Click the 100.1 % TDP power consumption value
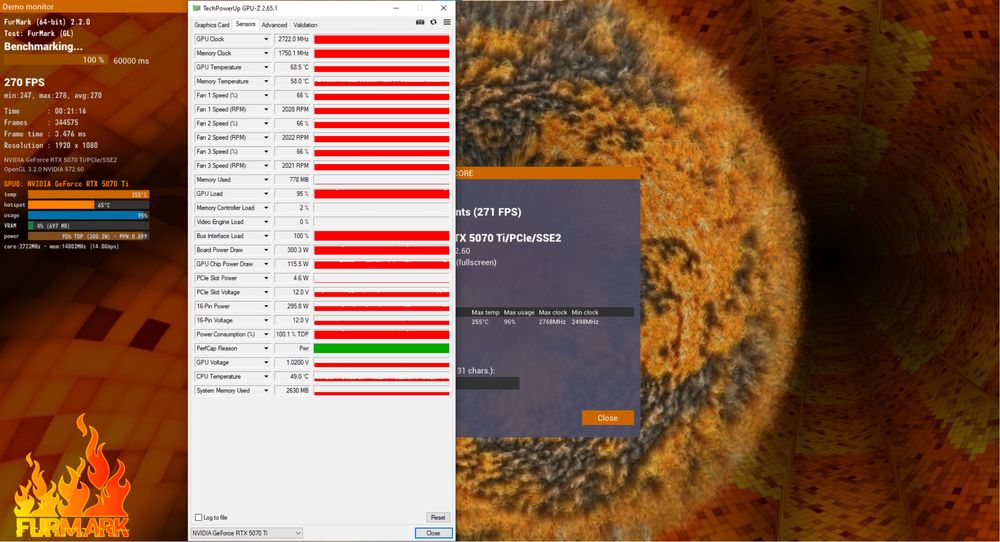The image size is (1000, 542). [292, 334]
